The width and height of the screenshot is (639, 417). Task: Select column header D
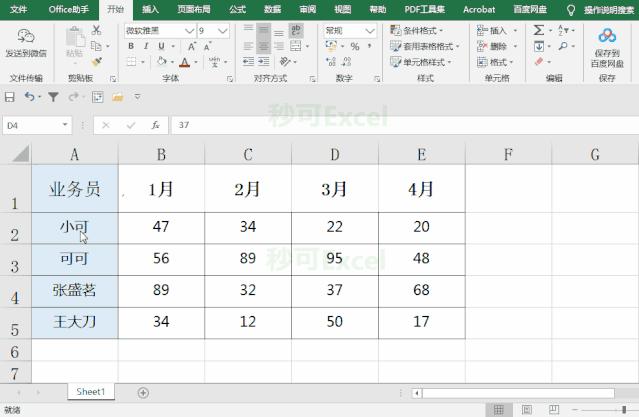(x=335, y=154)
